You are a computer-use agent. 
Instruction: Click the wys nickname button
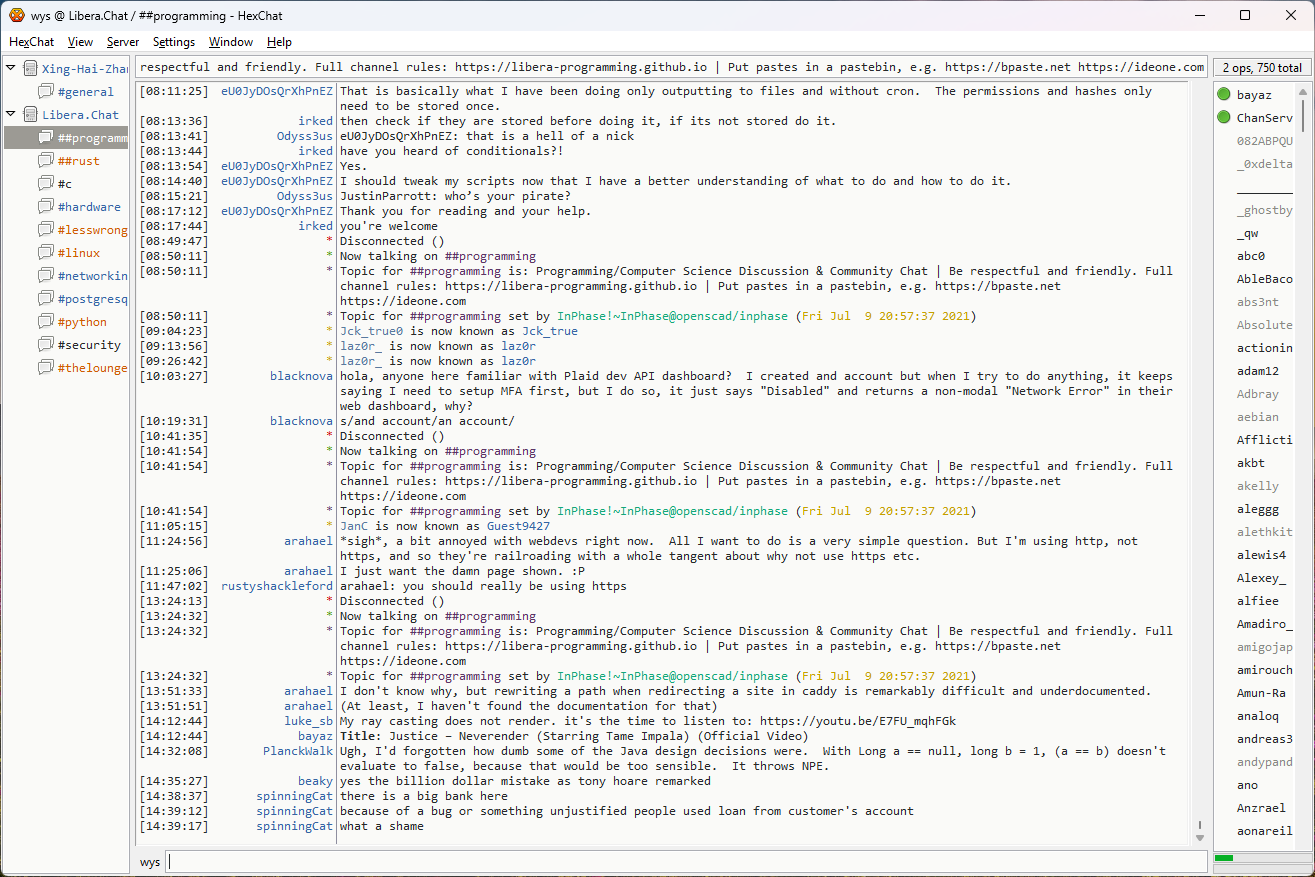(150, 861)
